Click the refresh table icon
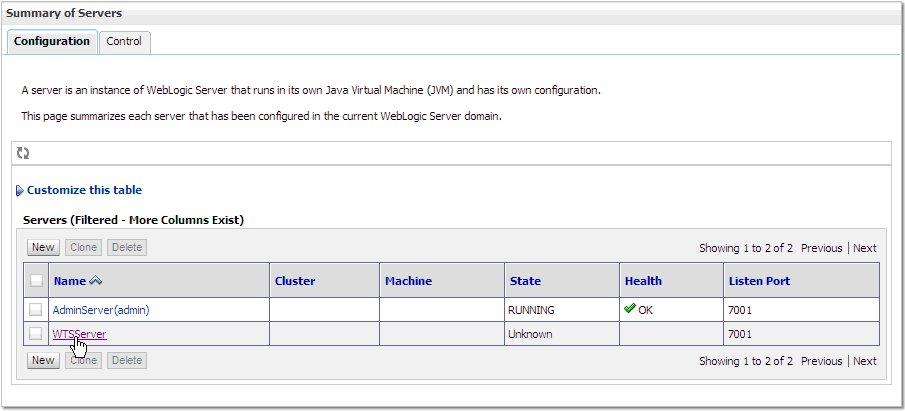The height and width of the screenshot is (411, 905). tap(23, 153)
